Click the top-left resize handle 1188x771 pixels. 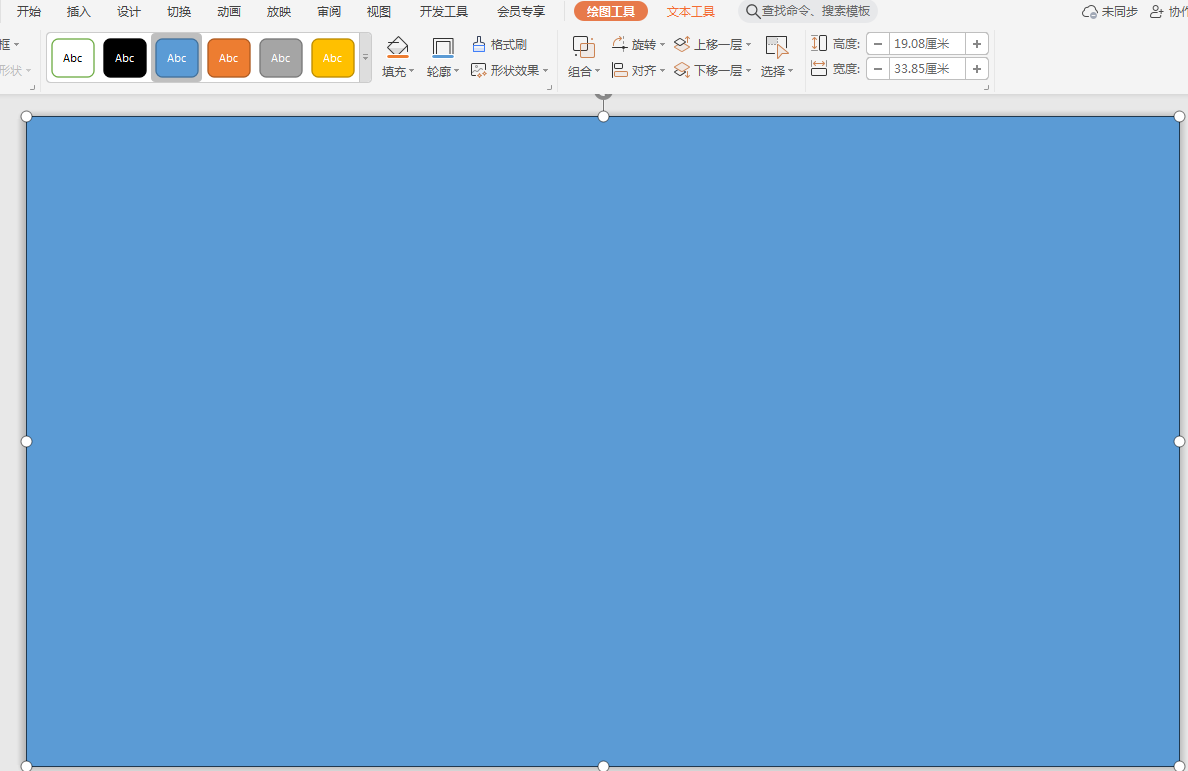click(x=27, y=117)
